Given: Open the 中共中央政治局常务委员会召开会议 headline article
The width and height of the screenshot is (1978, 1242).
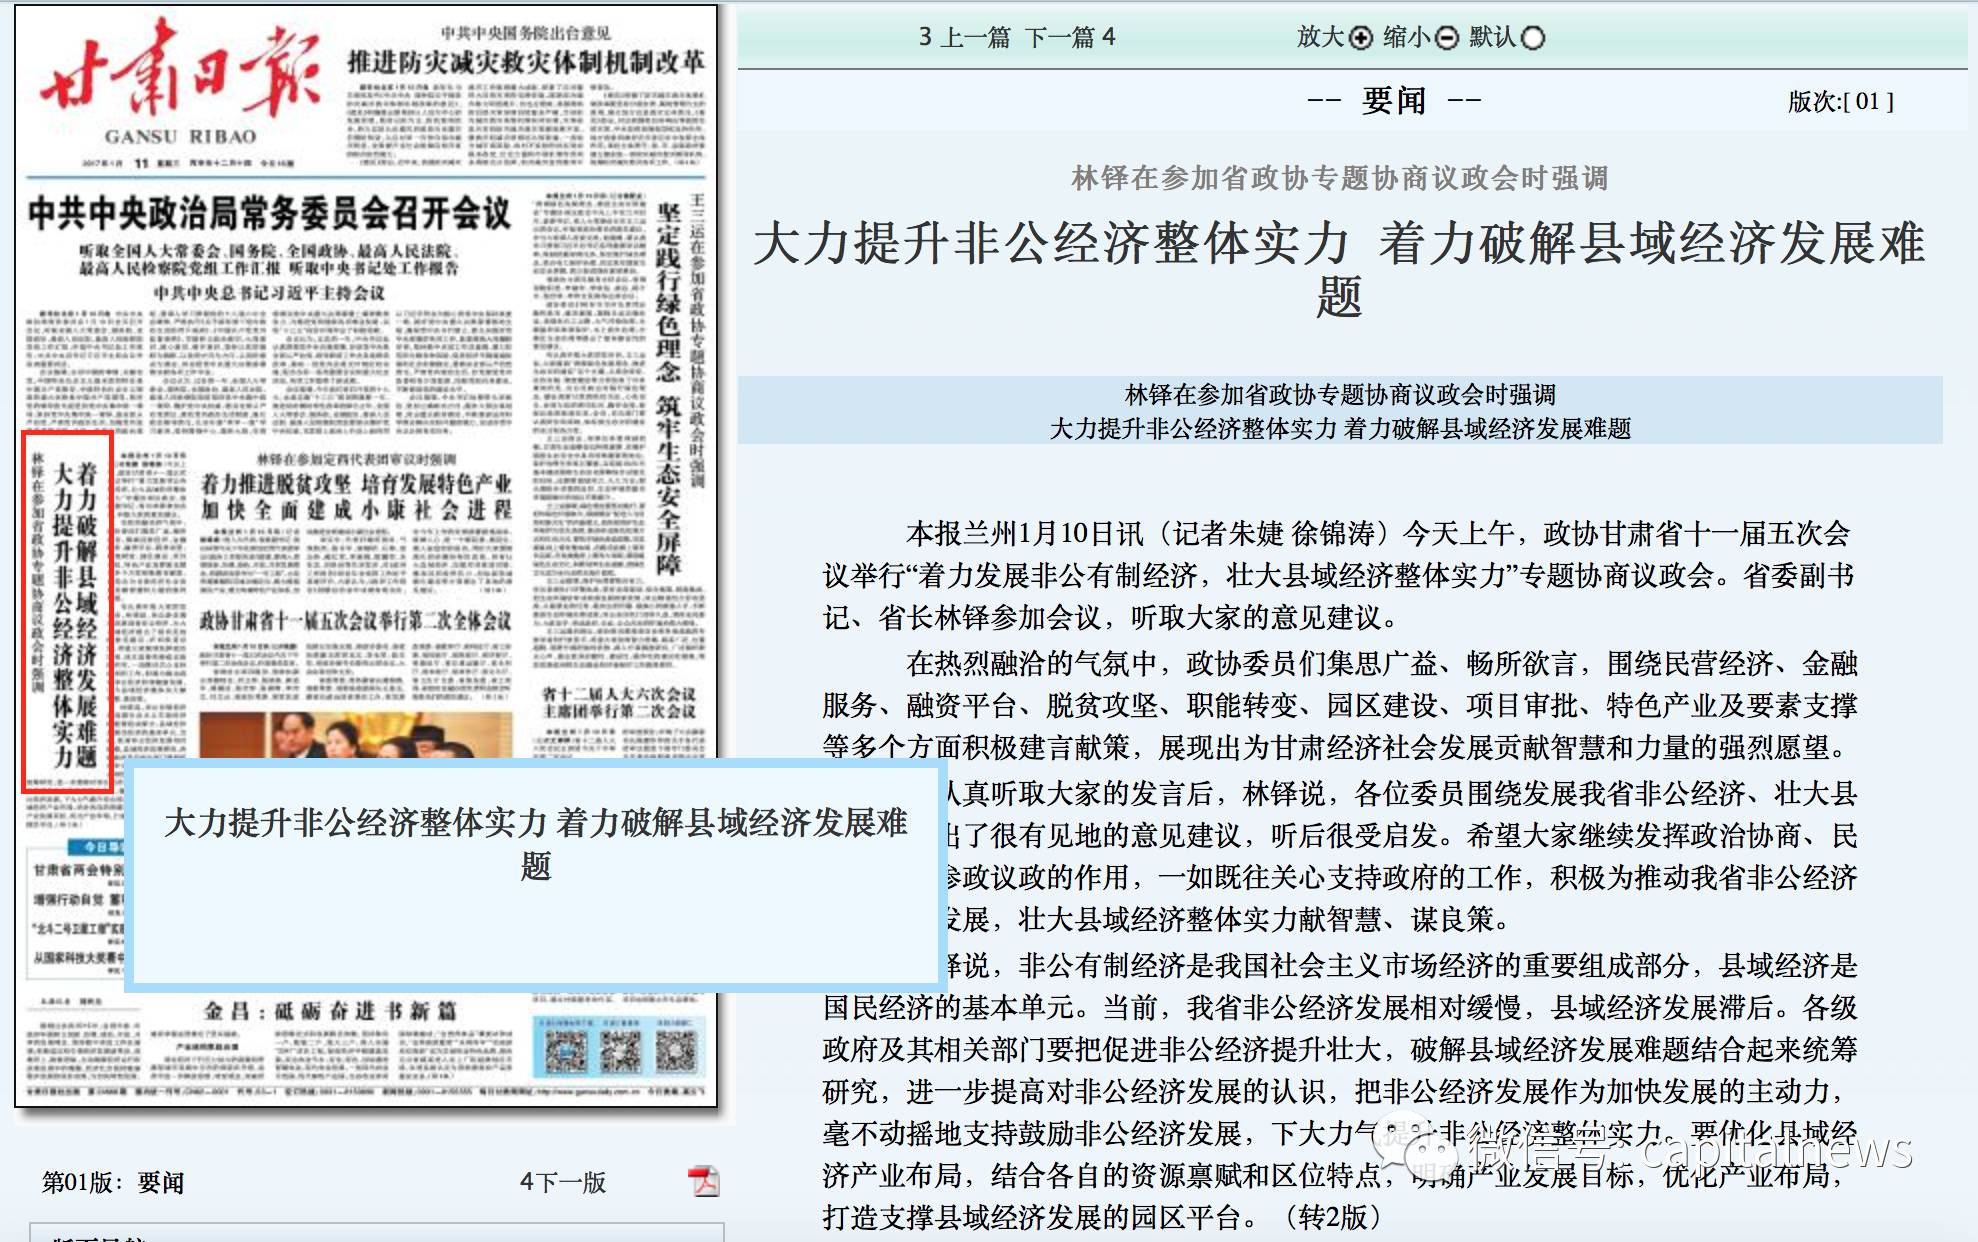Looking at the screenshot, I should click(269, 213).
